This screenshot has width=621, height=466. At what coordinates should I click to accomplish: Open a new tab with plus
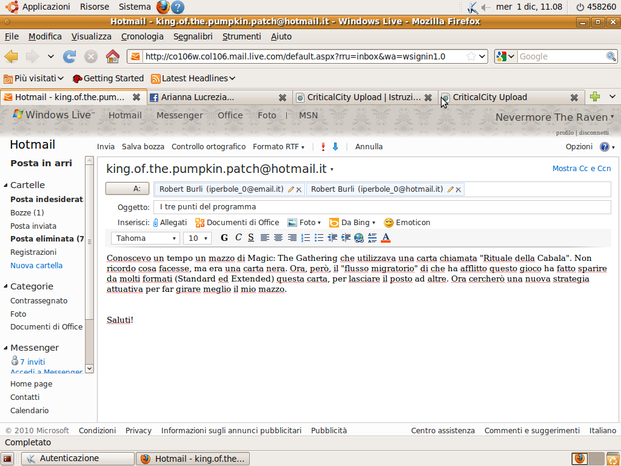coord(595,97)
